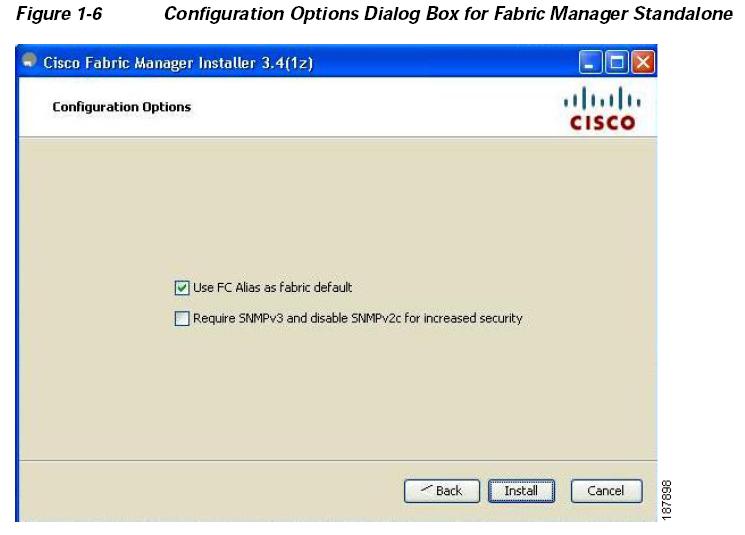Click the installer icon in the title bar
Screen dimensions: 745x535
29,61
